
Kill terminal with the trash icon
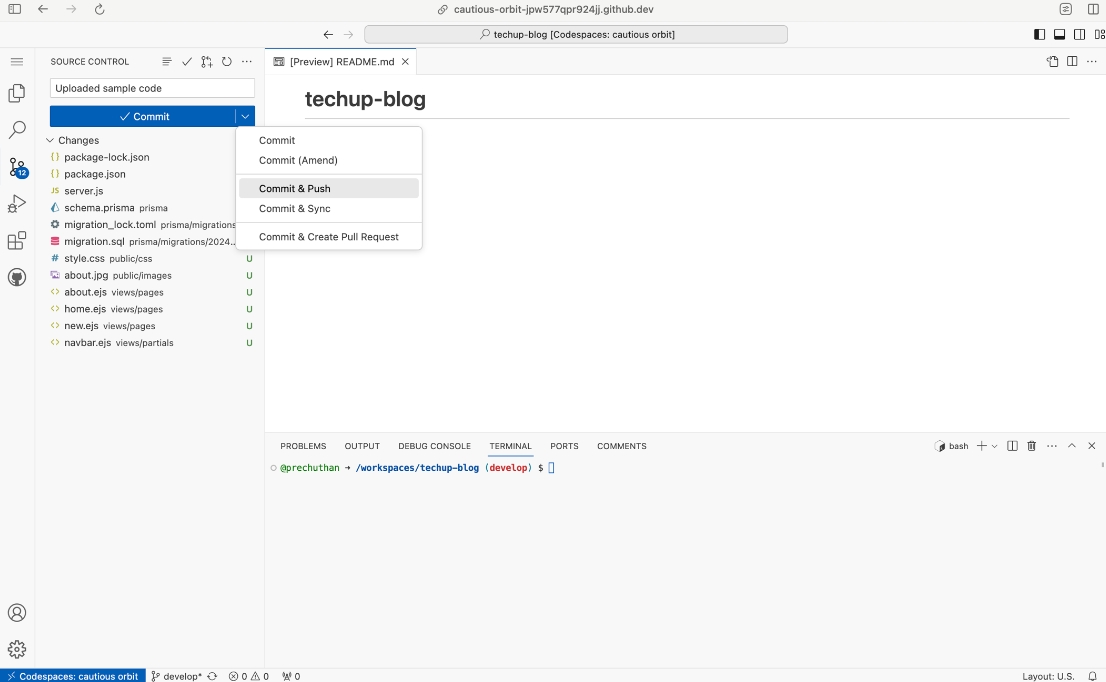coord(1032,446)
